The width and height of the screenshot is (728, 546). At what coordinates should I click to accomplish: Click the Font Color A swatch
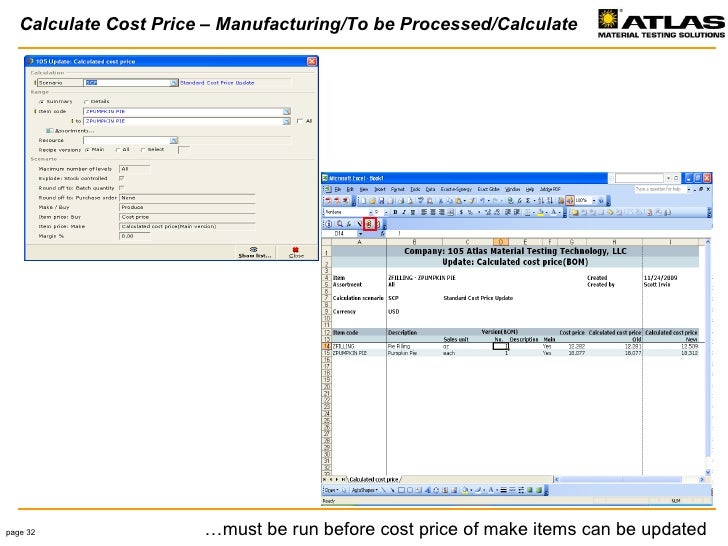click(x=553, y=212)
